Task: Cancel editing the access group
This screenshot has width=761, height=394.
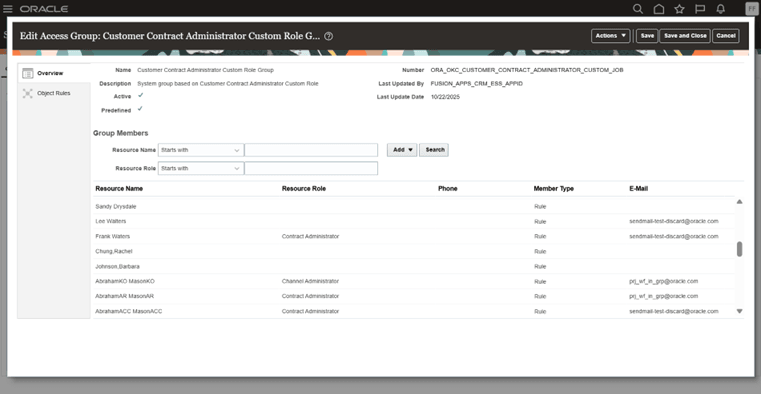Action: point(726,36)
